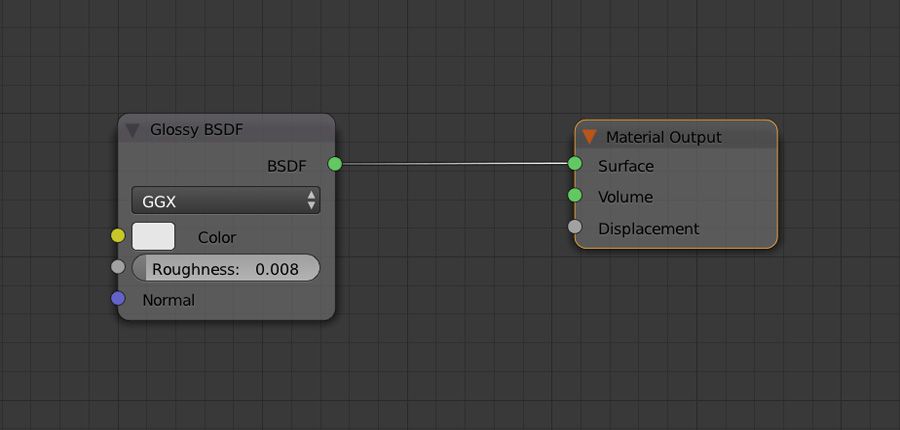Click the Surface input socket
Image resolution: width=900 pixels, height=430 pixels.
click(x=575, y=164)
